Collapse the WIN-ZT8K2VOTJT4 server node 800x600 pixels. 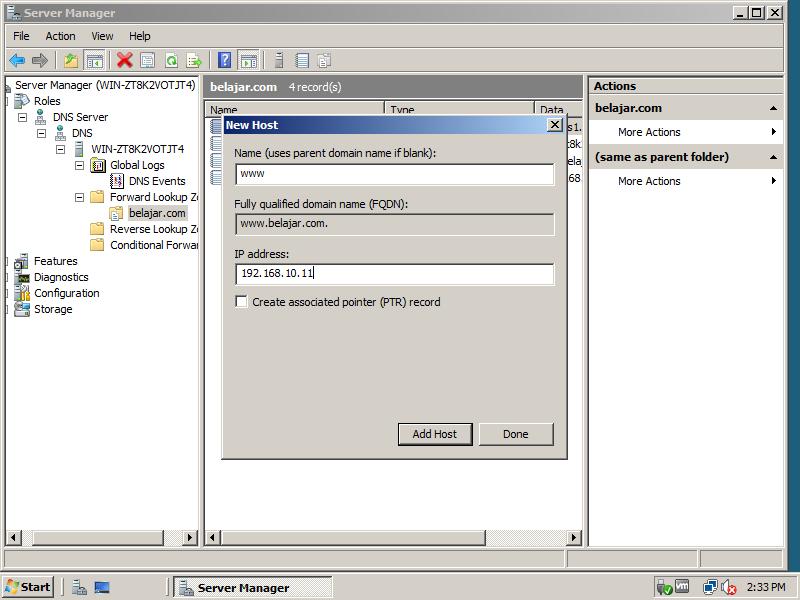(x=60, y=149)
